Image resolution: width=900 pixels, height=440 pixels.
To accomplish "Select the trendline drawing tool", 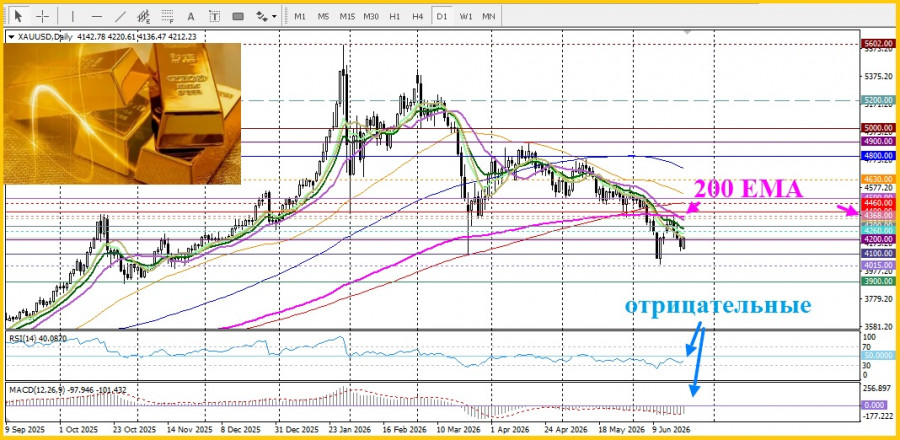I will coord(120,16).
